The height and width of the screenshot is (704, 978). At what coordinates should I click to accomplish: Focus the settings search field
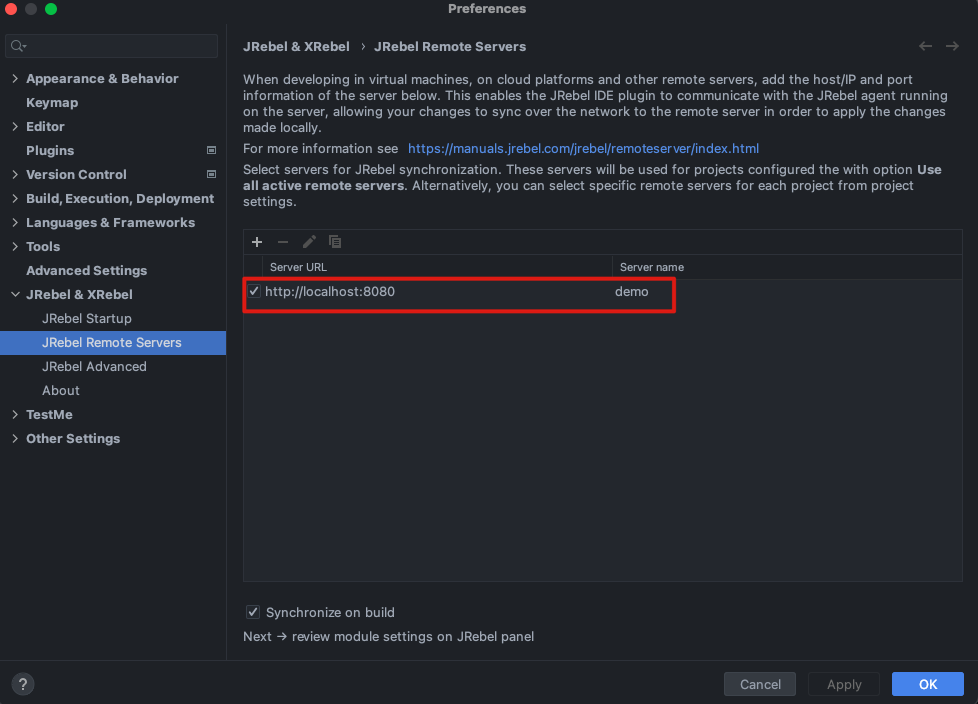112,46
